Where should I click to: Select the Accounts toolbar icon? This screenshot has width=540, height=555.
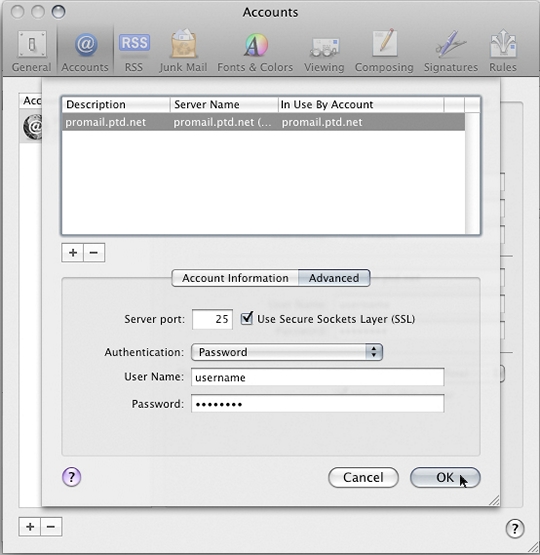(85, 51)
